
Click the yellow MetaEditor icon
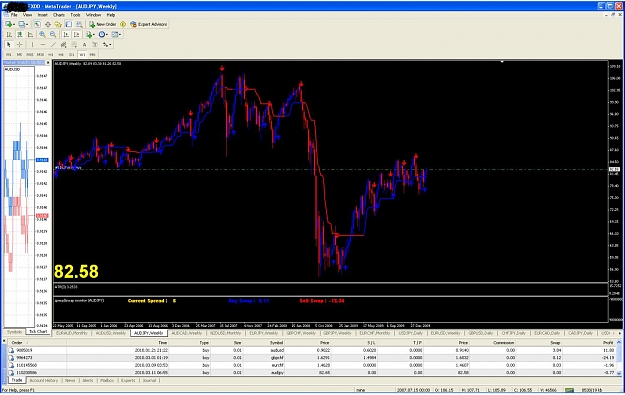pos(123,24)
